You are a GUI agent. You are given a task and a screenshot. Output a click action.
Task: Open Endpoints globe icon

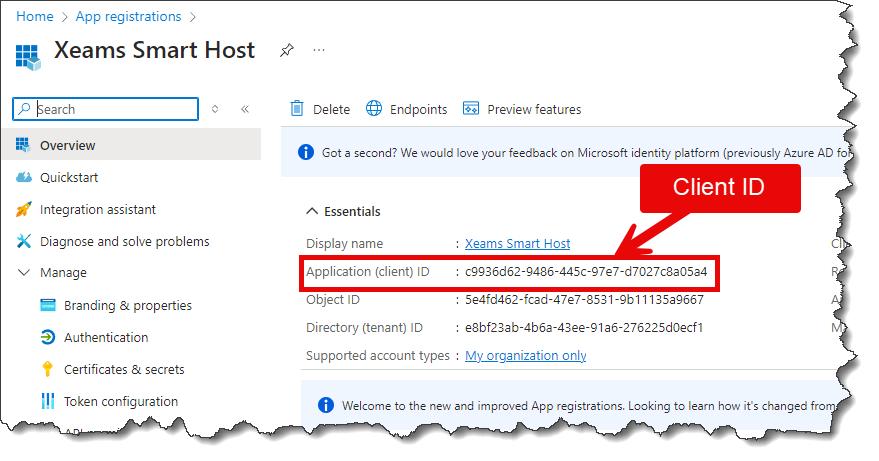pos(374,109)
